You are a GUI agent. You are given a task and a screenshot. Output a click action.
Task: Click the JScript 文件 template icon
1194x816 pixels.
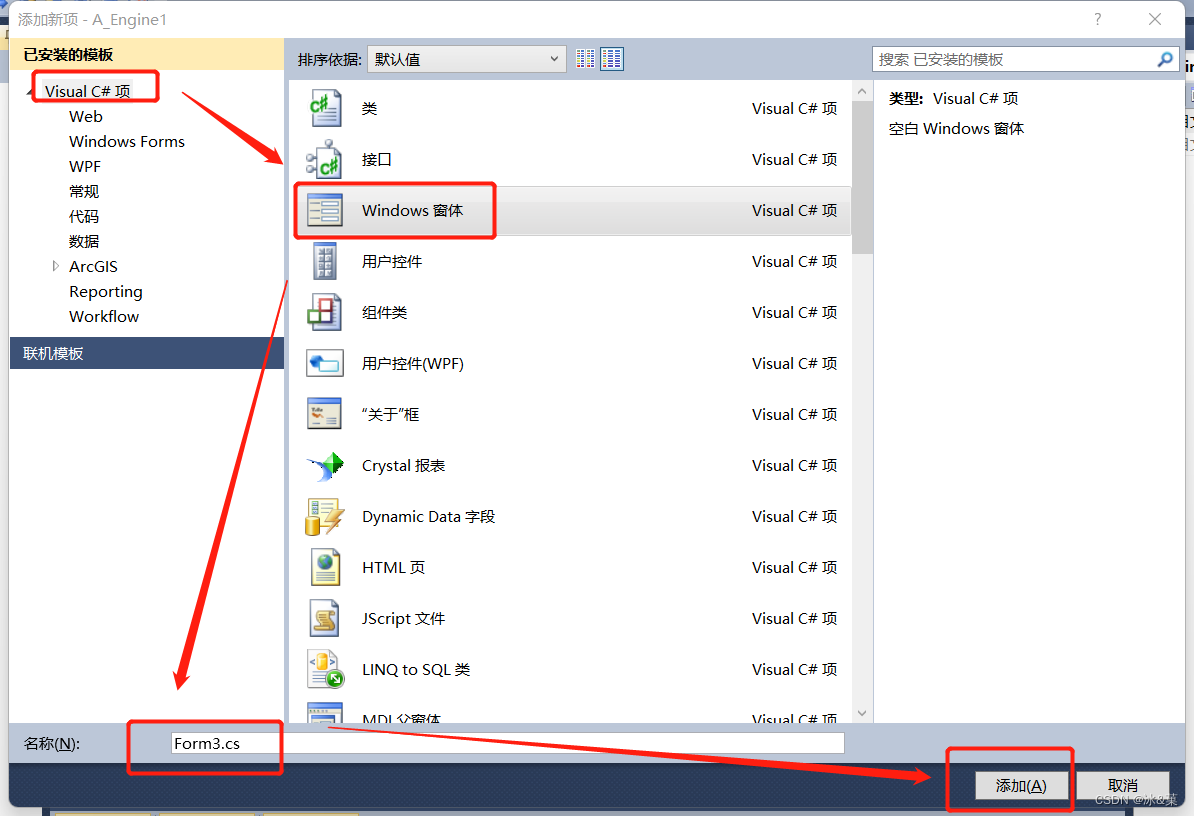pos(325,618)
